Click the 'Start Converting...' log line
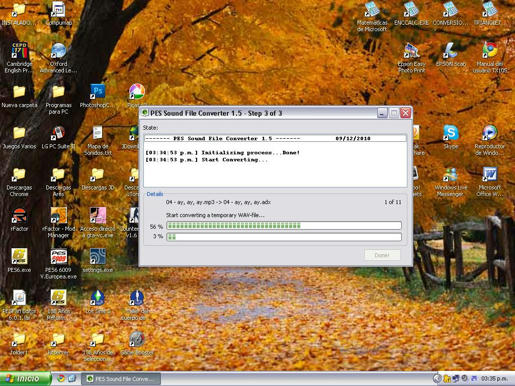This screenshot has height=386, width=515. click(x=207, y=160)
